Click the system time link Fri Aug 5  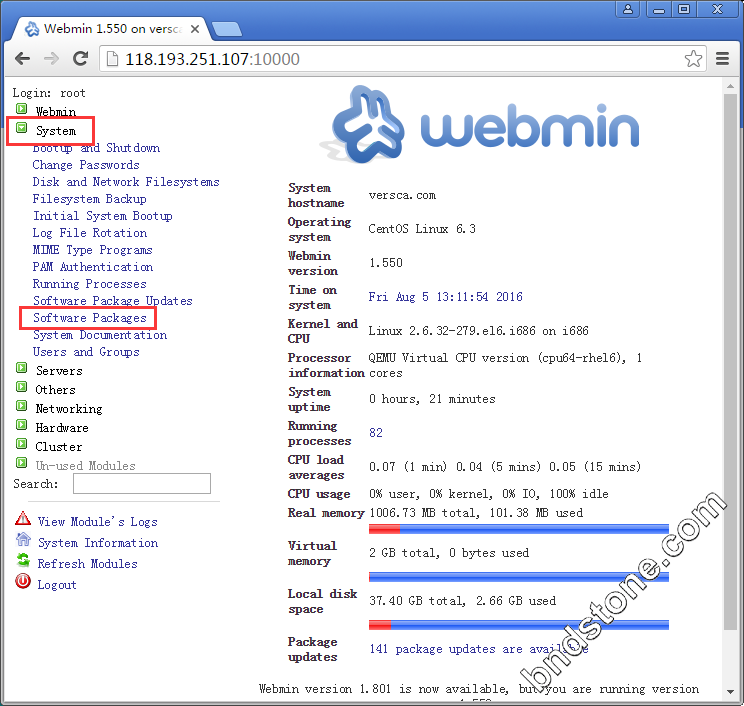[x=446, y=297]
